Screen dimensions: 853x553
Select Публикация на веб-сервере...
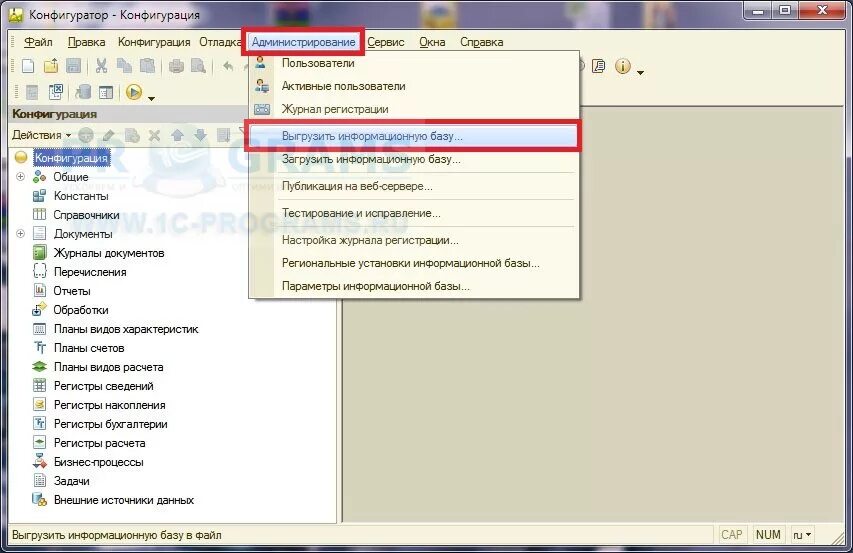pyautogui.click(x=414, y=186)
